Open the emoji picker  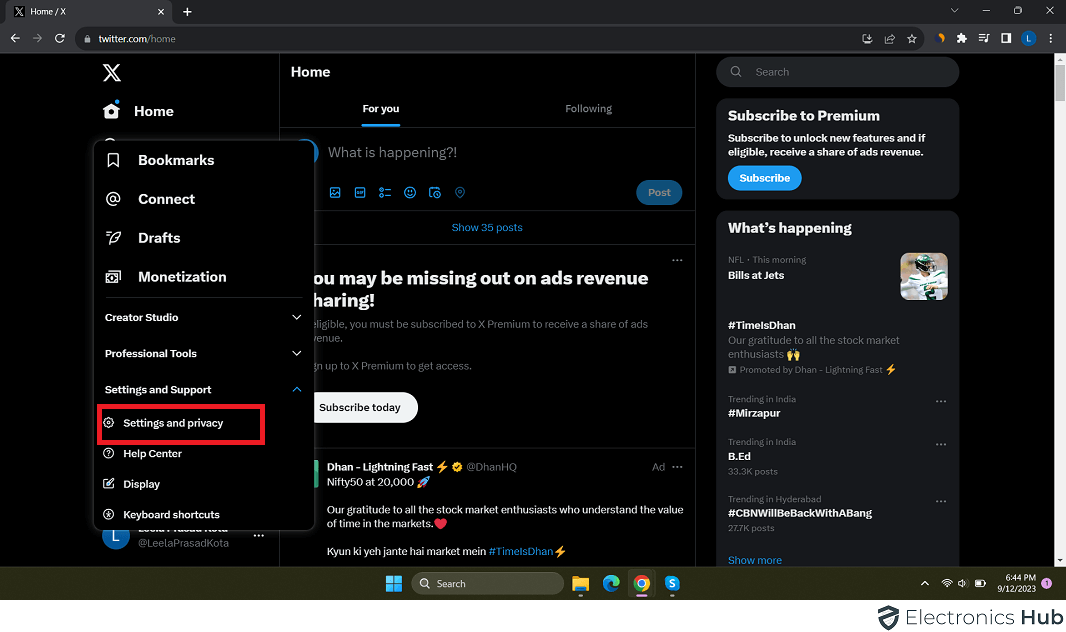click(x=410, y=192)
